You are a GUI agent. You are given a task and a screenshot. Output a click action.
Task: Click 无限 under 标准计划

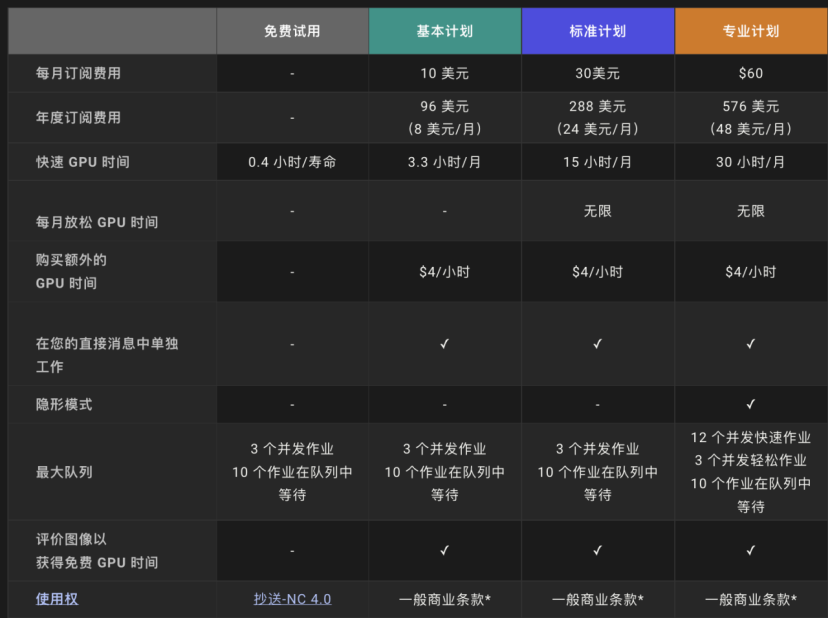tap(598, 211)
